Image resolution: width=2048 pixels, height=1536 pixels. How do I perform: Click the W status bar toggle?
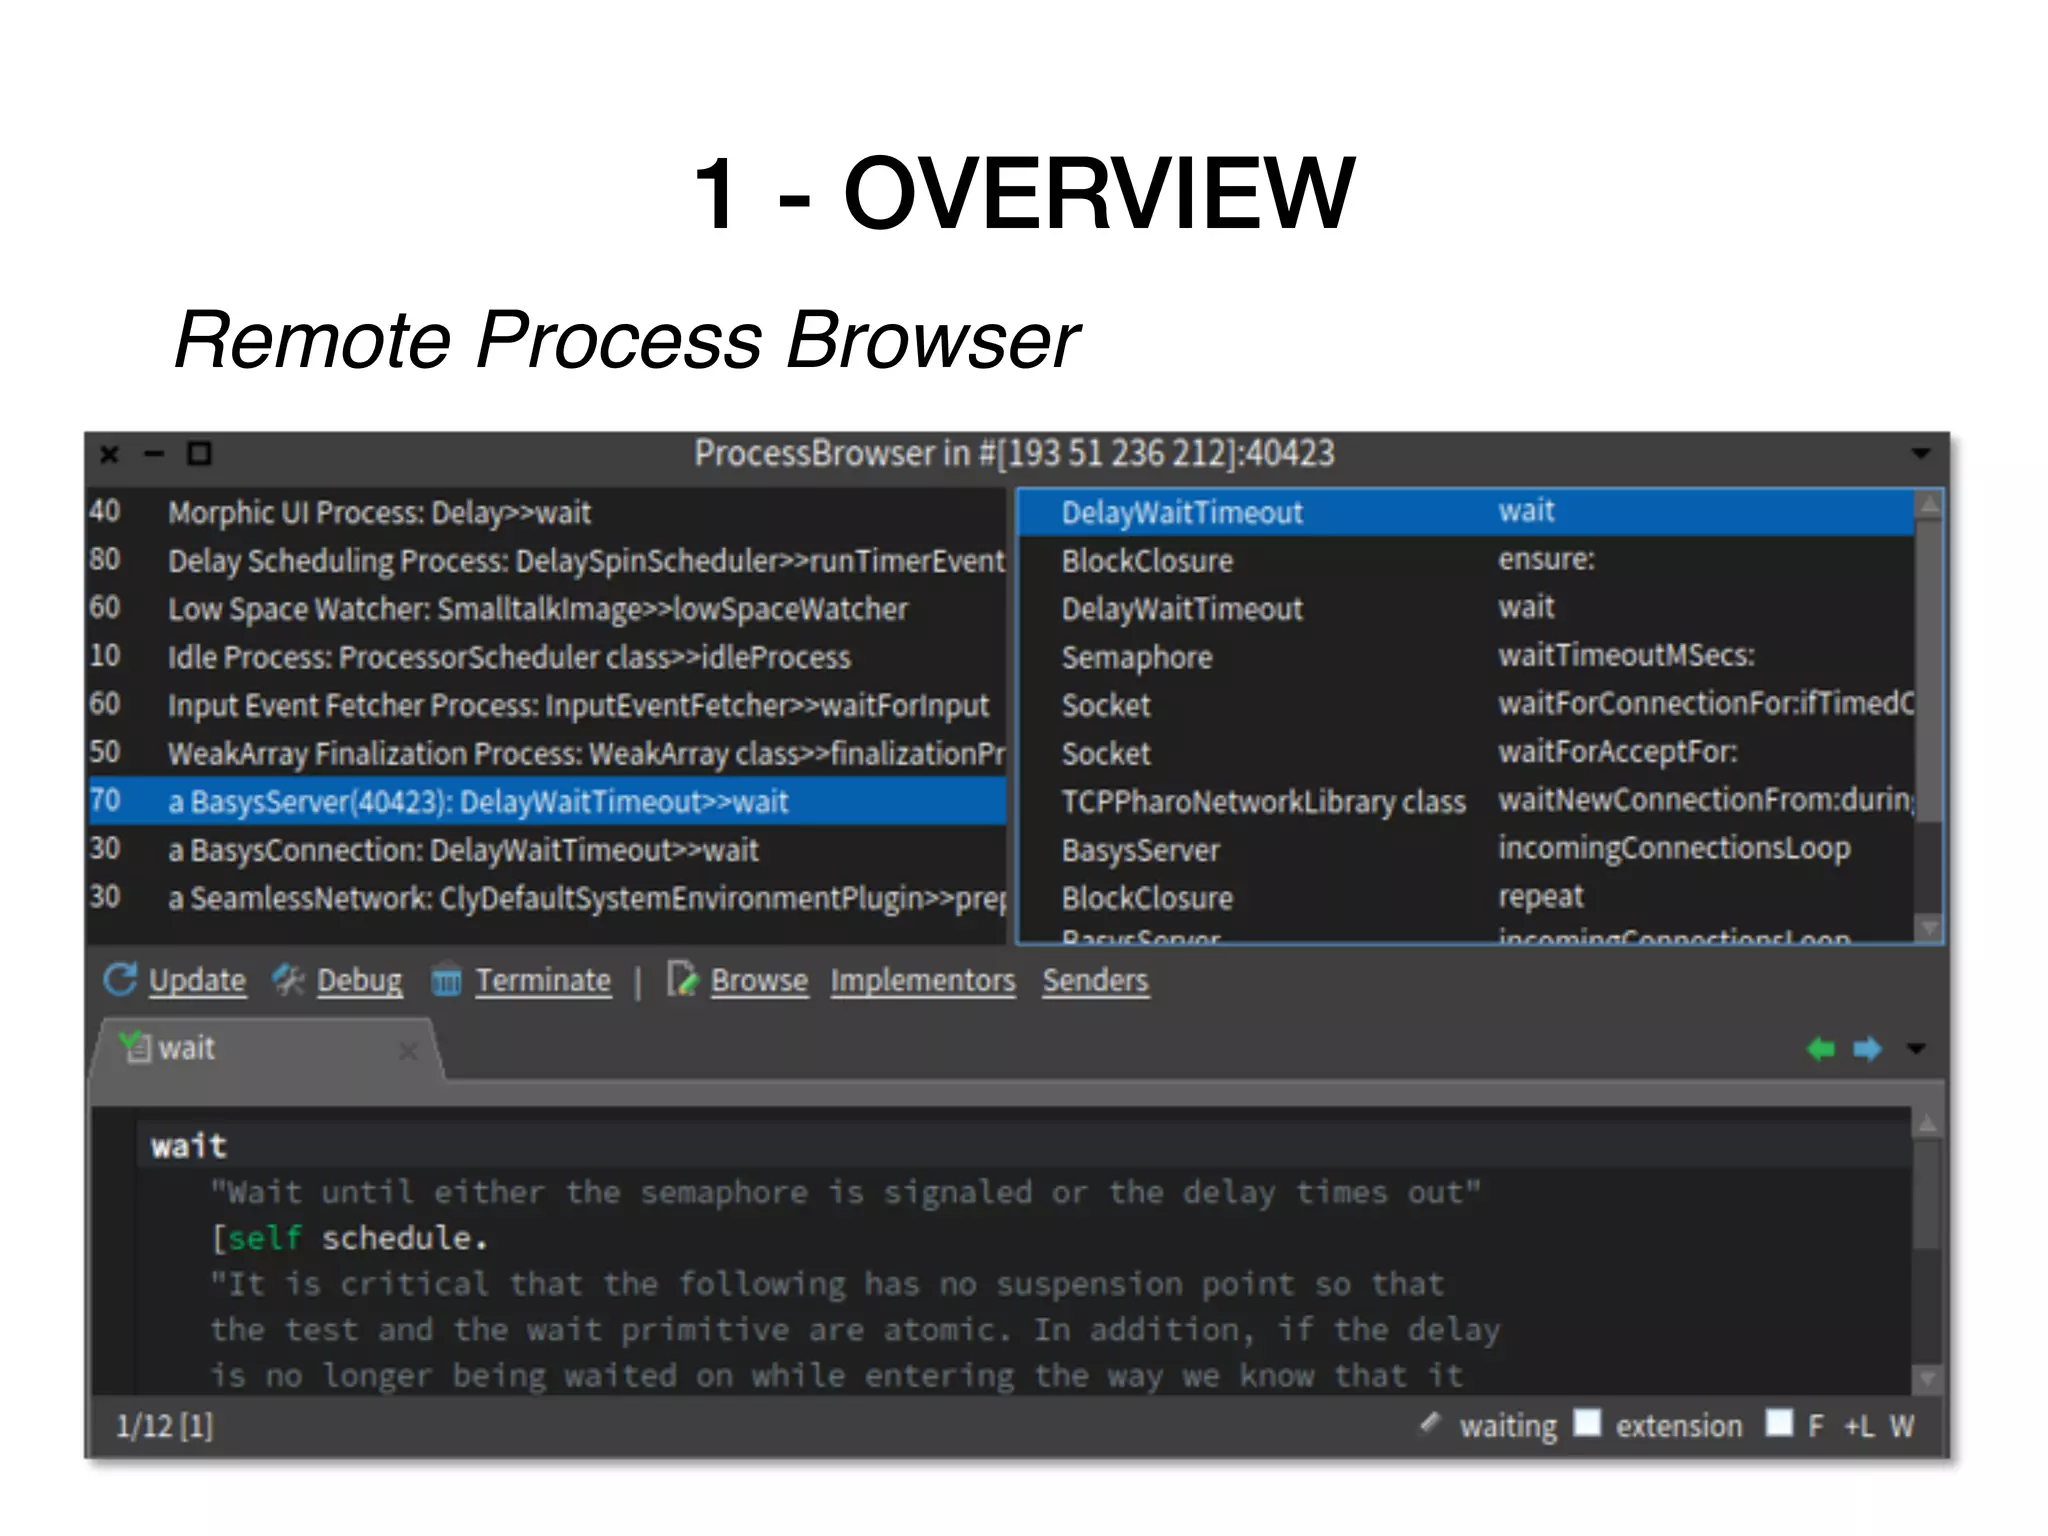(x=1902, y=1425)
